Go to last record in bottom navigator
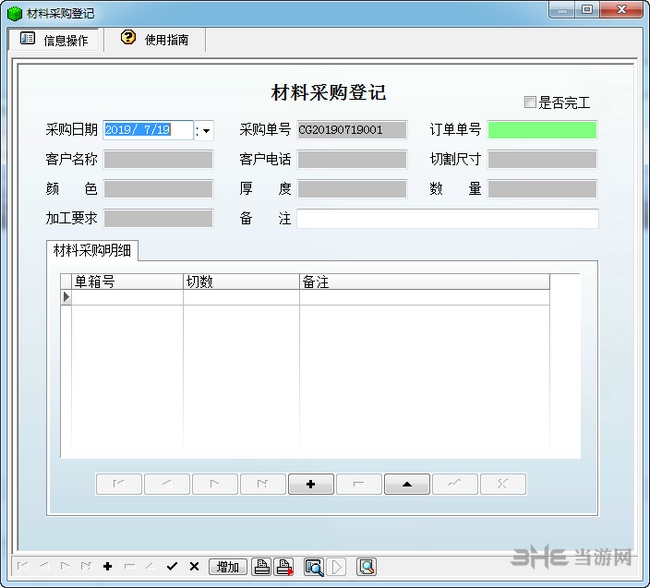Screen dimensions: 650x588 pos(86,566)
